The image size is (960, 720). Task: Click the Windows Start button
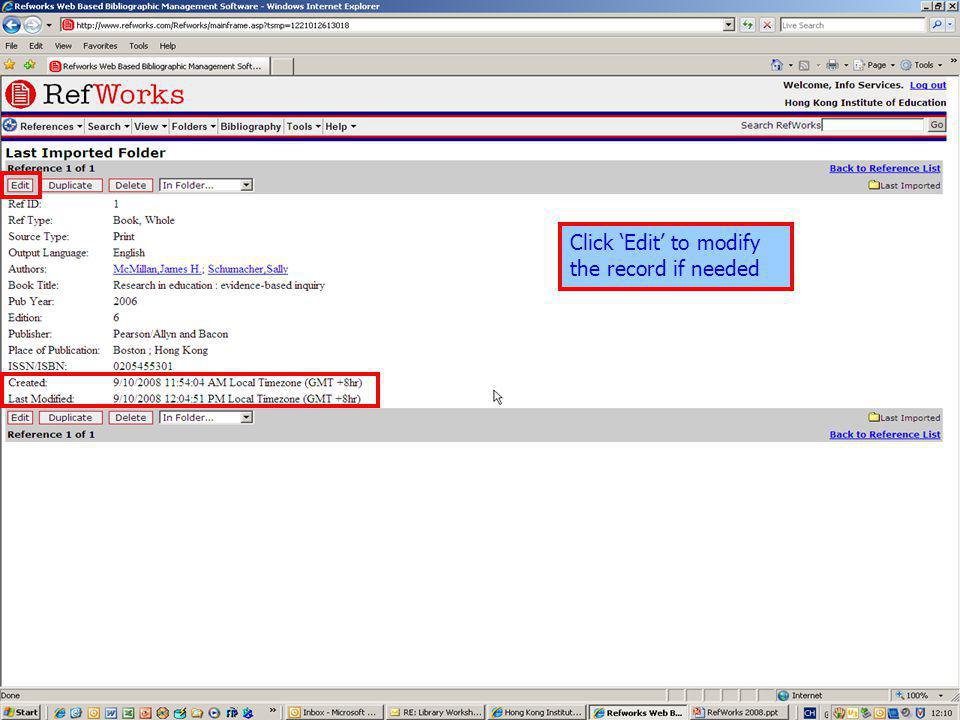21,713
